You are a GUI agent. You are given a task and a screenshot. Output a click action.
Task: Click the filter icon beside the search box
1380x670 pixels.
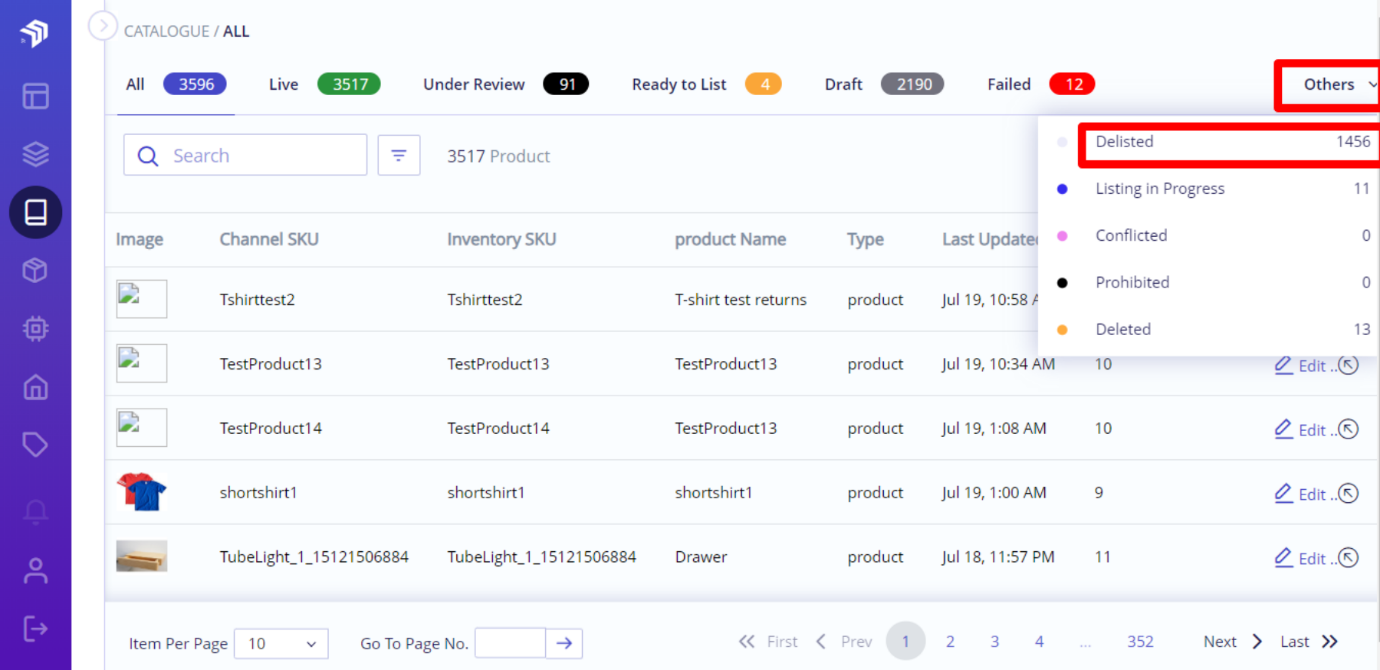tap(399, 155)
